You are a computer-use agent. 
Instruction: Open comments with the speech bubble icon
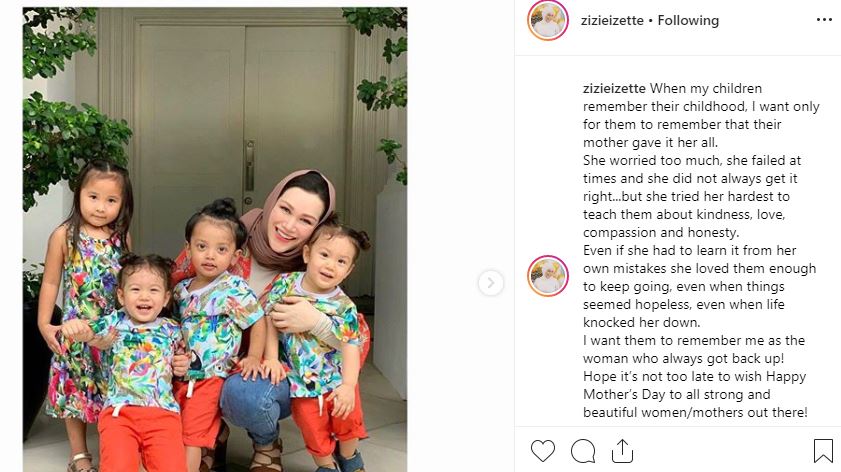tap(583, 451)
